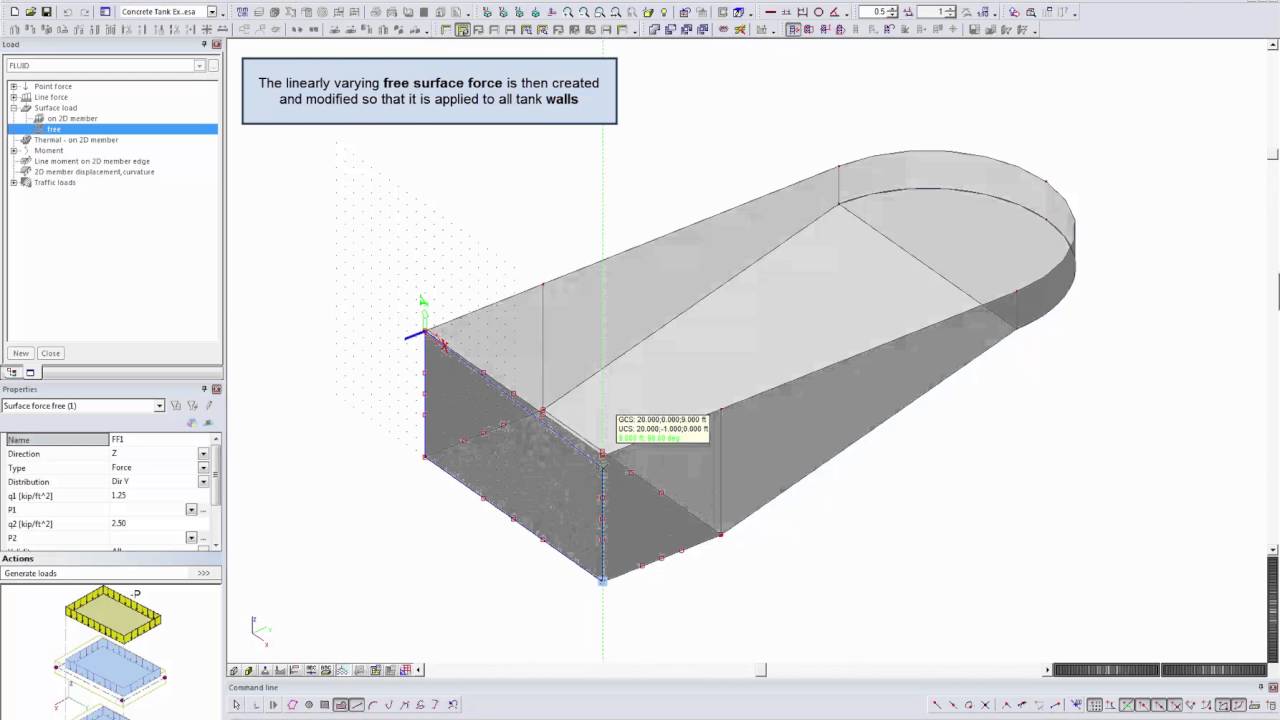Close the Command line panel
The width and height of the screenshot is (1280, 720).
pyautogui.click(x=1273, y=687)
